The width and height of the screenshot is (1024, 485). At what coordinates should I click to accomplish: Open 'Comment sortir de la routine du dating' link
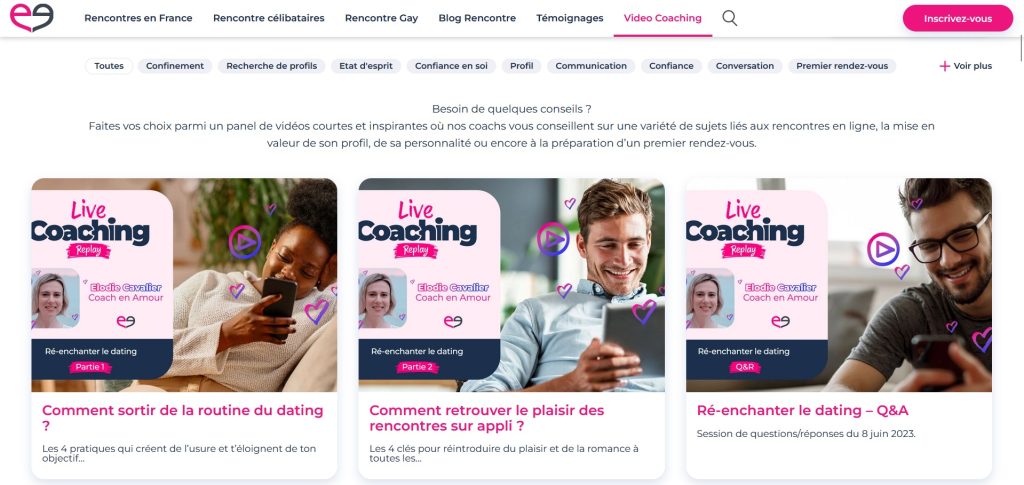coord(183,418)
